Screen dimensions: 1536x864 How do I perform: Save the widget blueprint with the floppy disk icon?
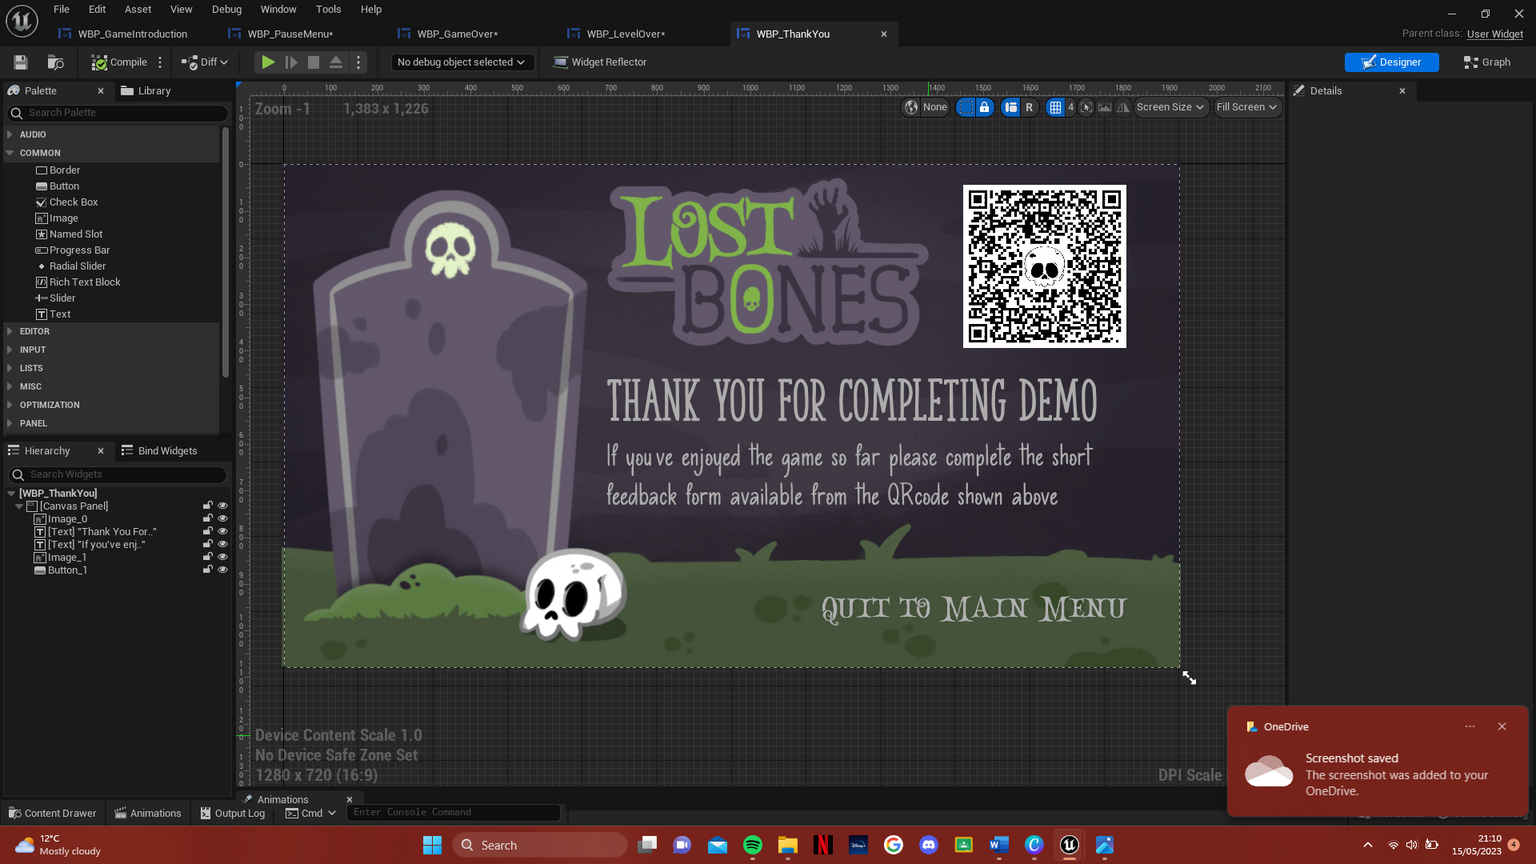[20, 62]
